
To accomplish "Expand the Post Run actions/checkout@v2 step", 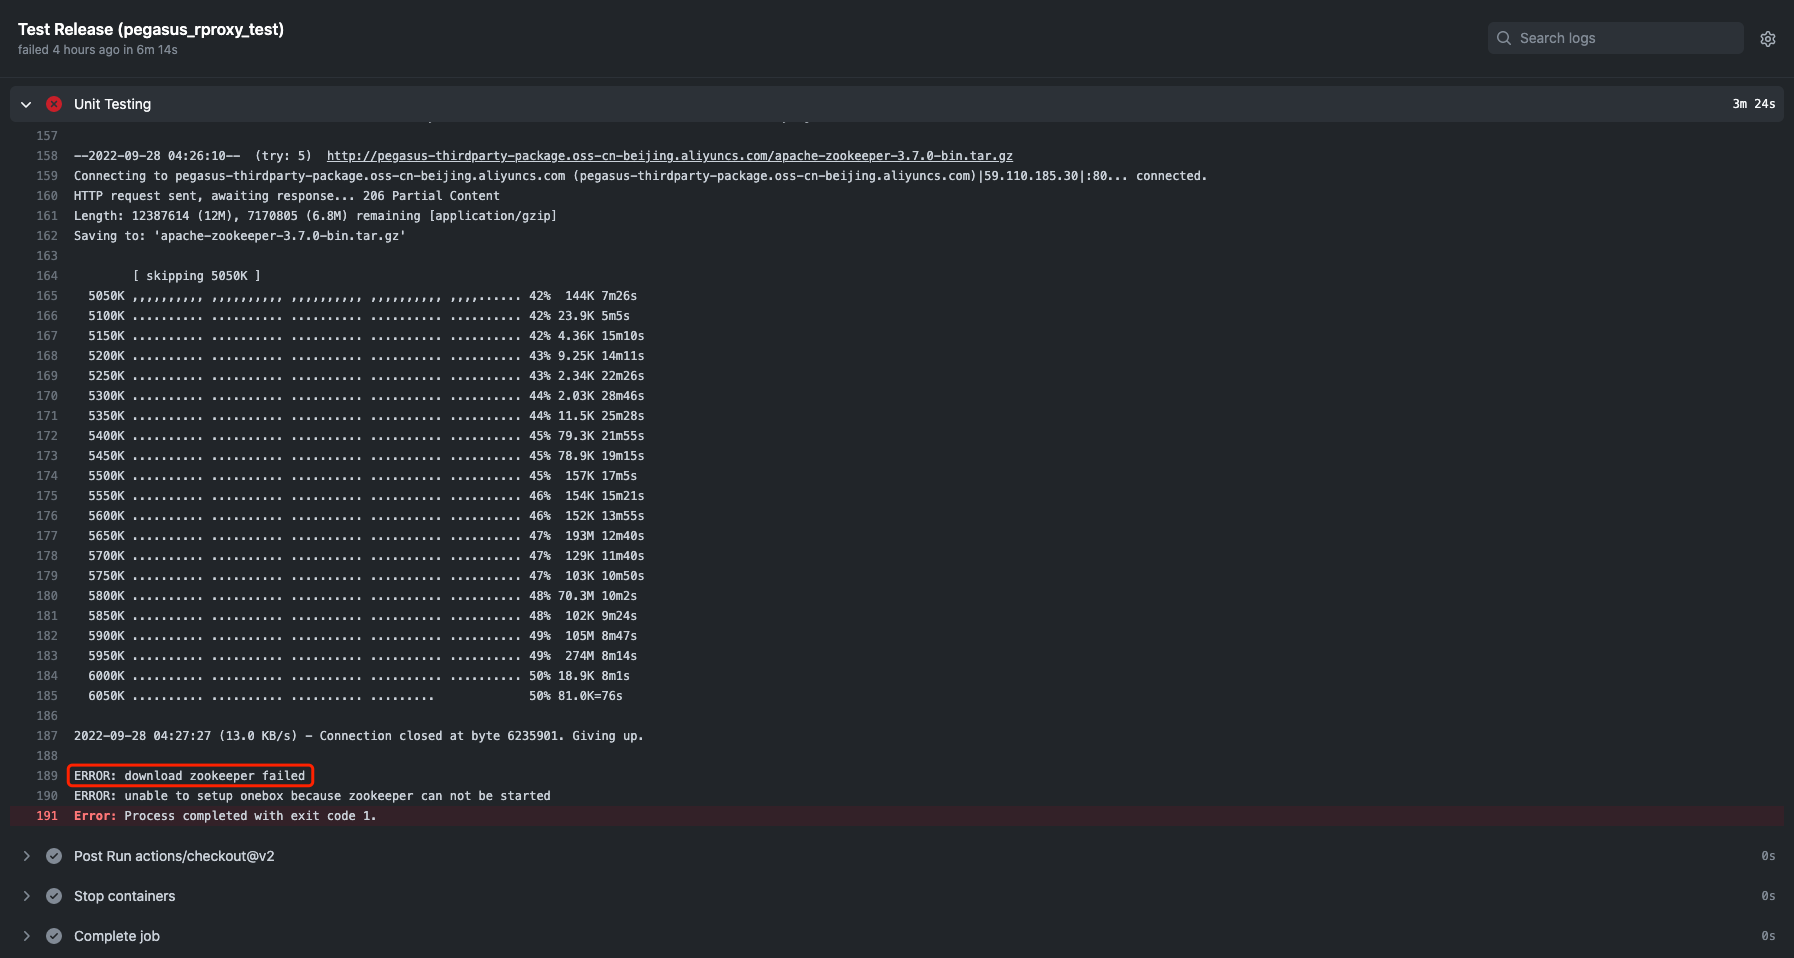I will tap(25, 855).
